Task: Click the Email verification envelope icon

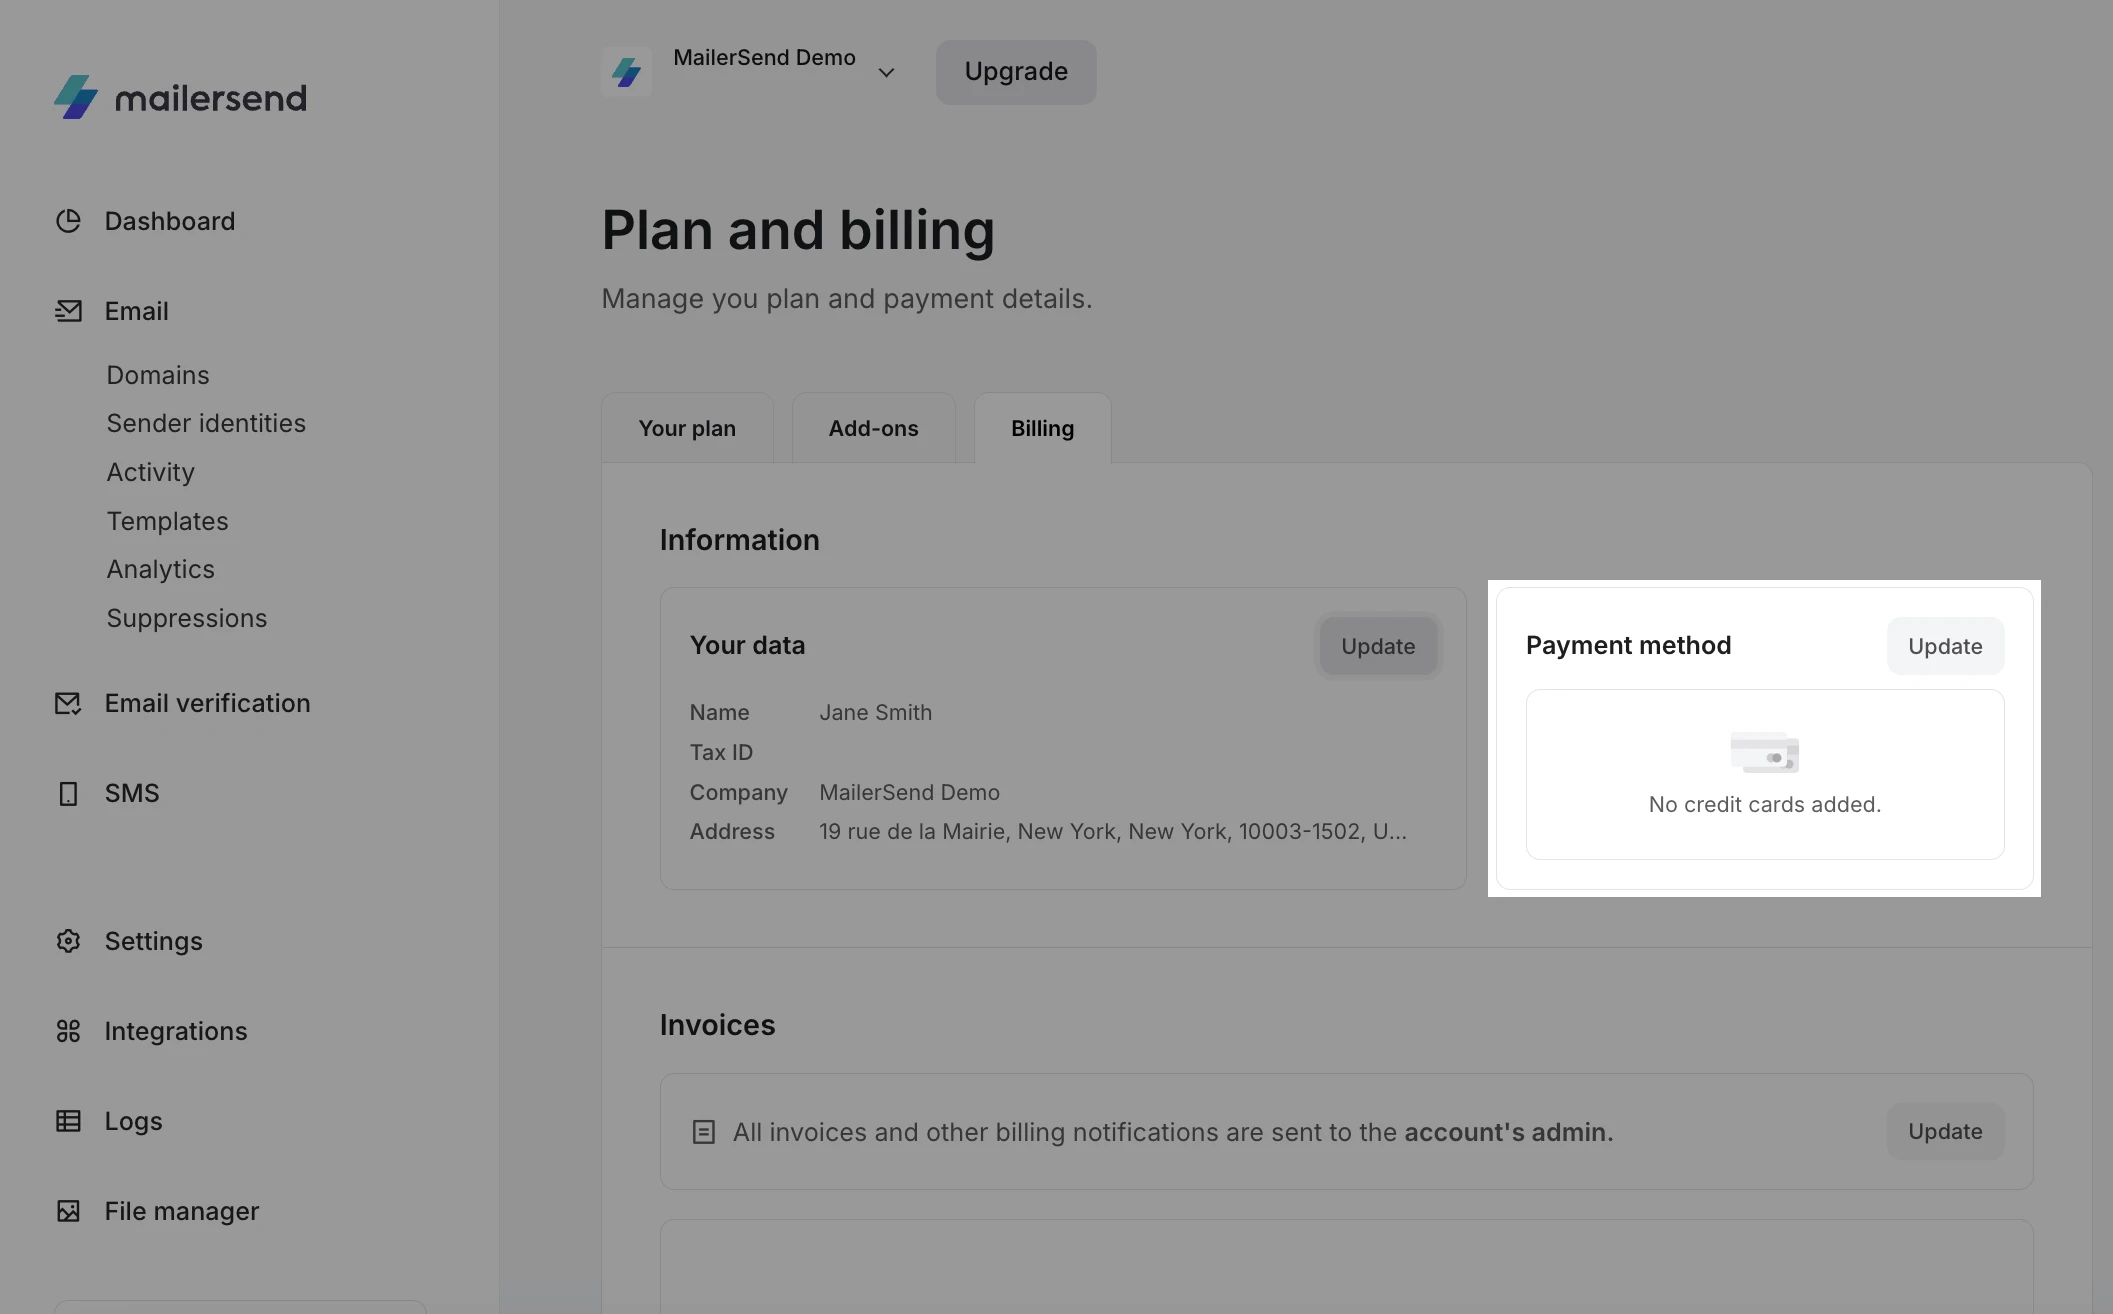Action: (x=68, y=703)
